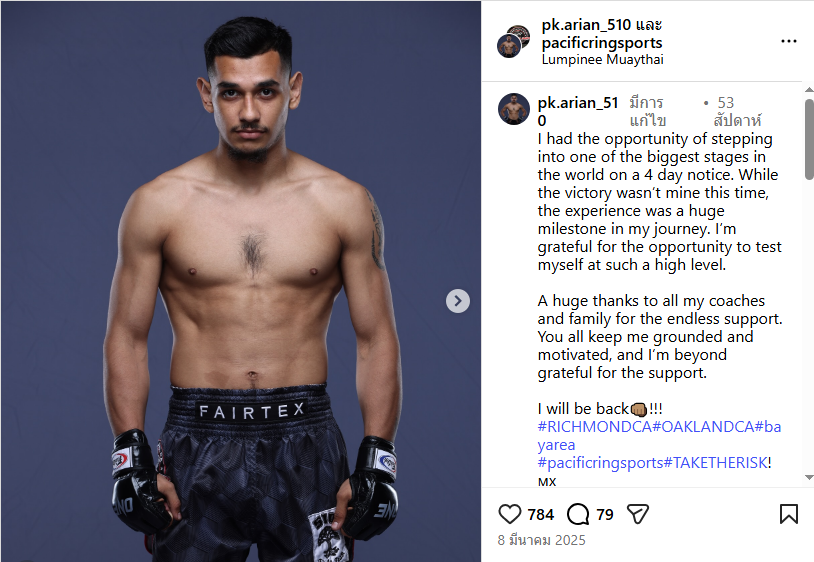This screenshot has width=814, height=562.
Task: Open pk.arian_510 avatar beside the caption
Action: point(514,109)
